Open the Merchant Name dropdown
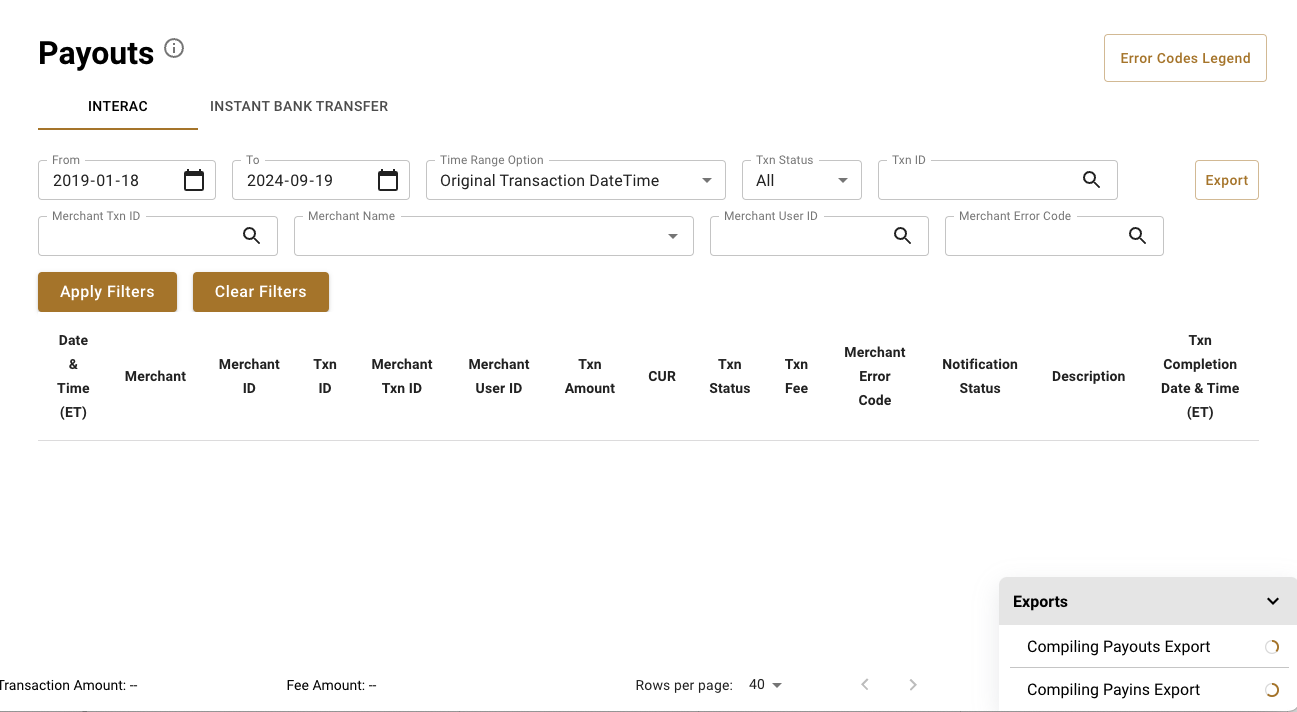This screenshot has height=712, width=1297. coord(672,235)
